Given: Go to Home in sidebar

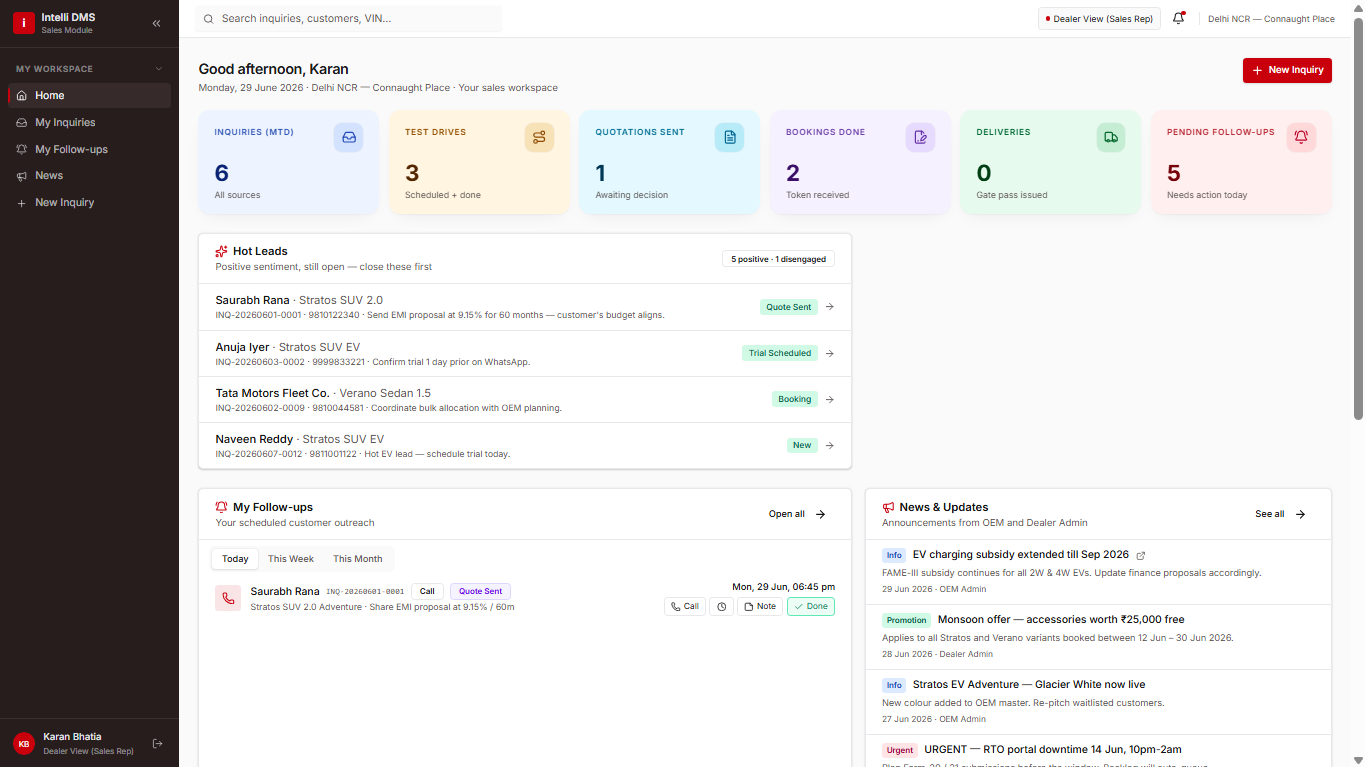Looking at the screenshot, I should (89, 95).
